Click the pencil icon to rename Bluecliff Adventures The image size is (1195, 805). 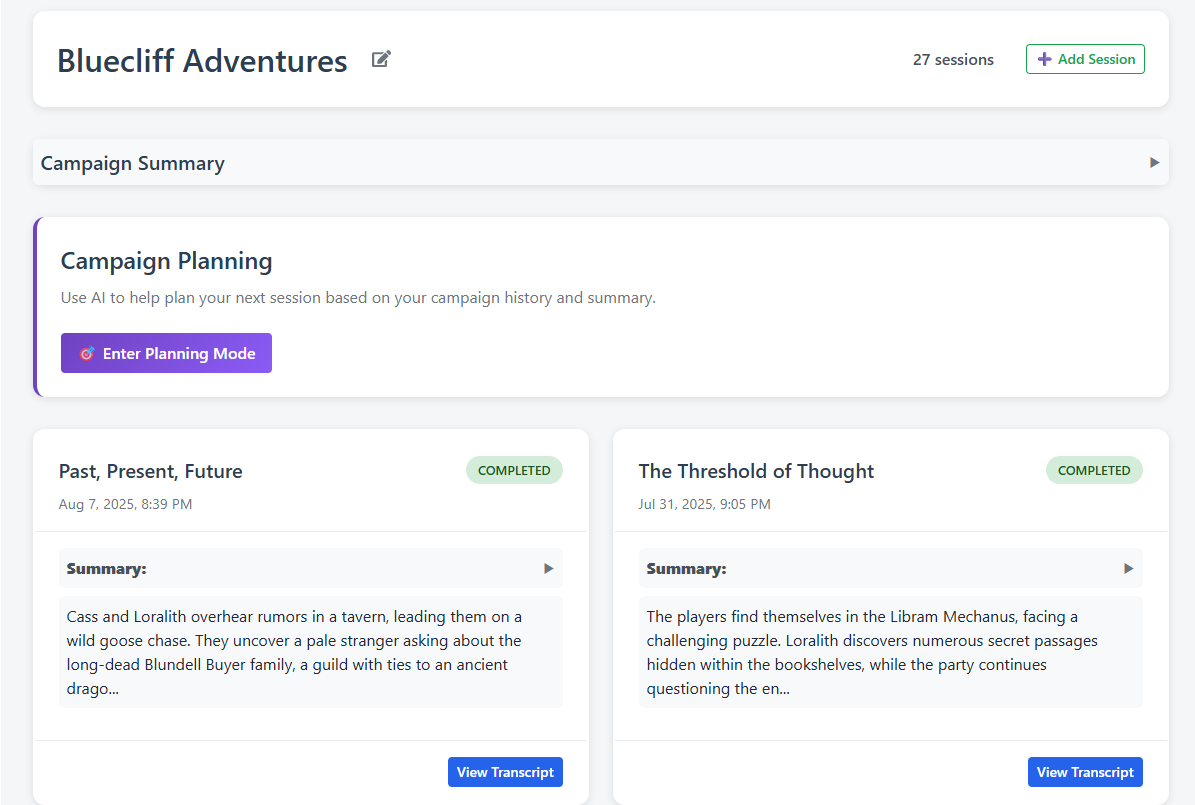coord(380,59)
